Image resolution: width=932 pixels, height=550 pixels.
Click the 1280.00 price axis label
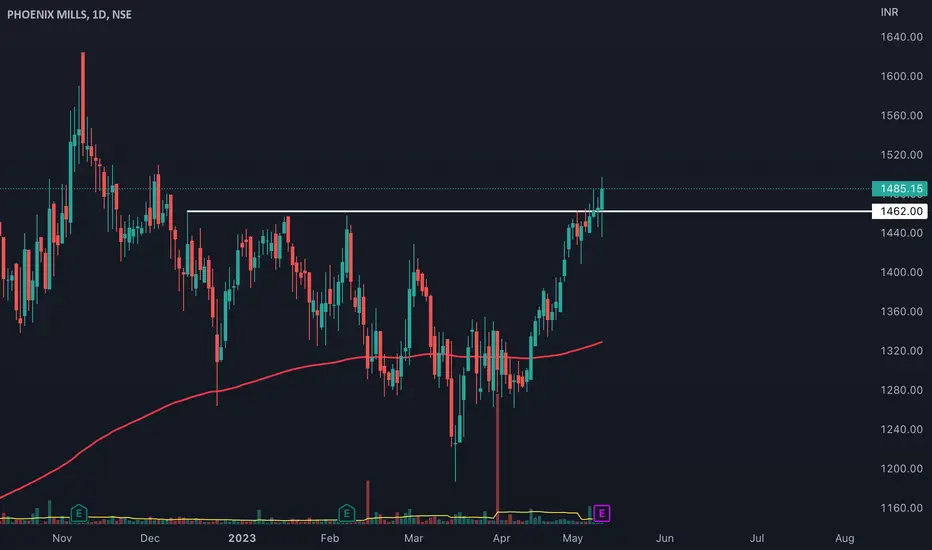(901, 390)
